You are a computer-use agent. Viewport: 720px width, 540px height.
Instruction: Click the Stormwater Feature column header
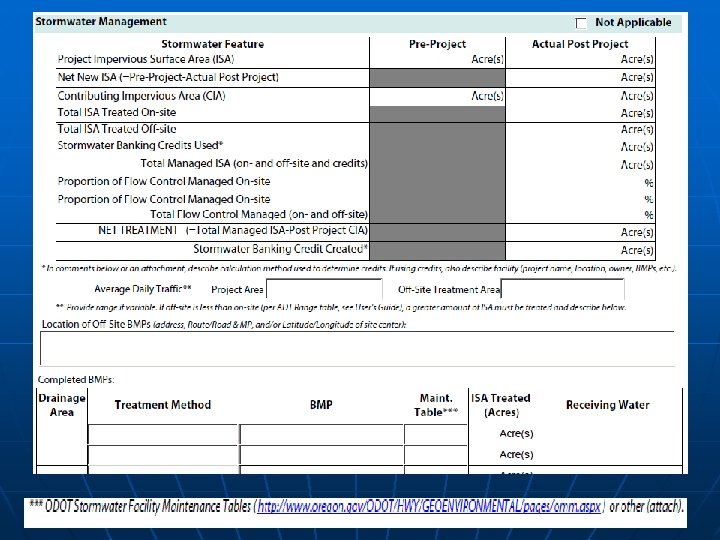[x=213, y=44]
